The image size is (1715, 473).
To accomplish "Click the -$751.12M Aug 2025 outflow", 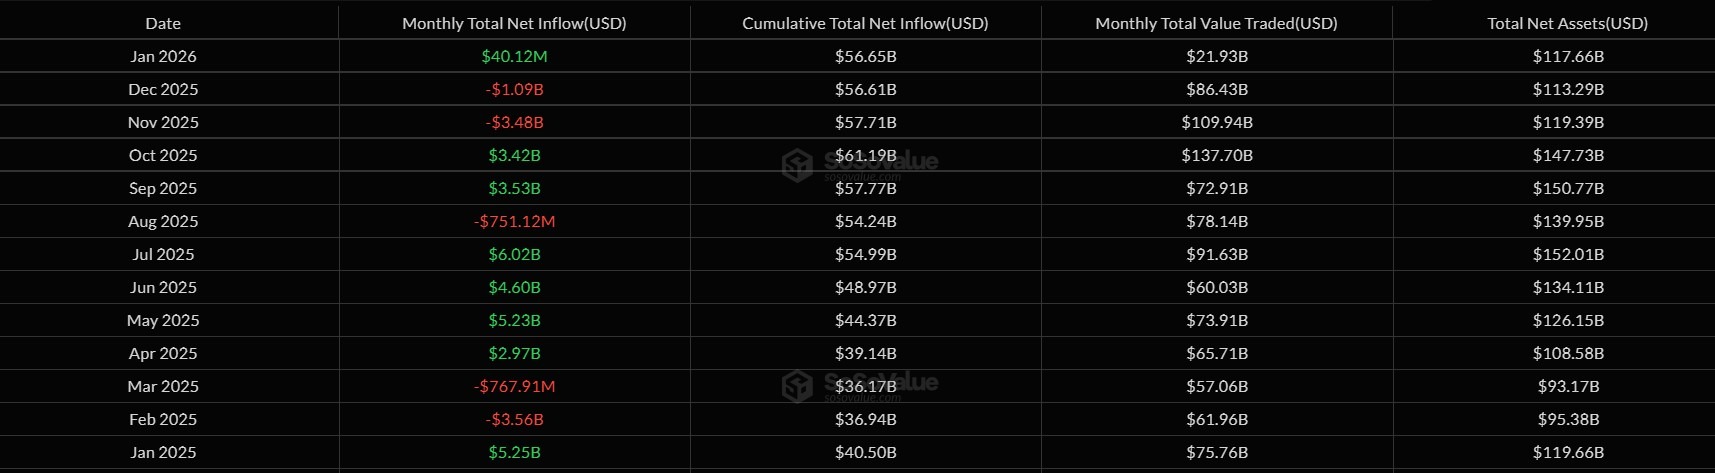I will coord(514,221).
